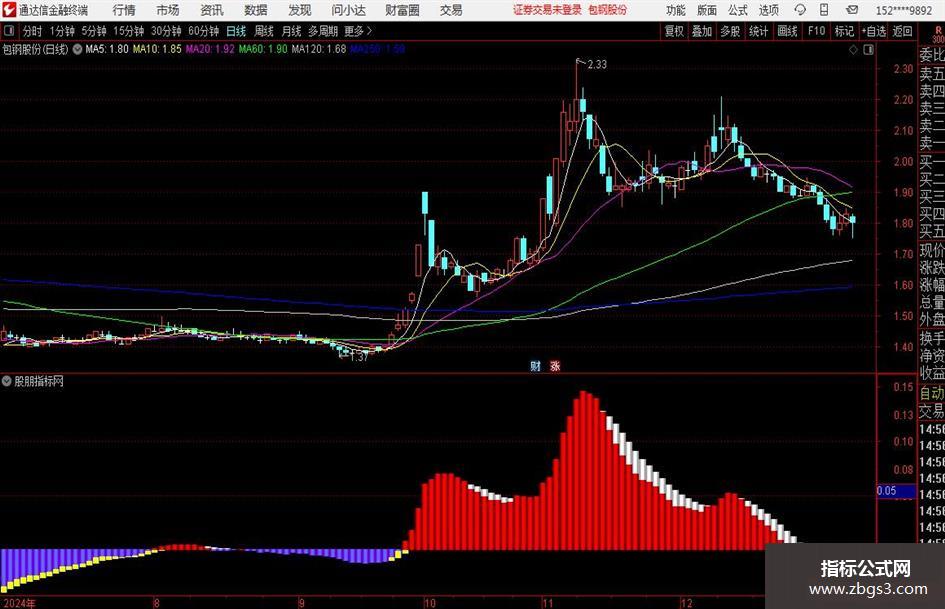This screenshot has height=609, width=945.
Task: Click the 涨 event marker below the chart
Action: pos(554,365)
